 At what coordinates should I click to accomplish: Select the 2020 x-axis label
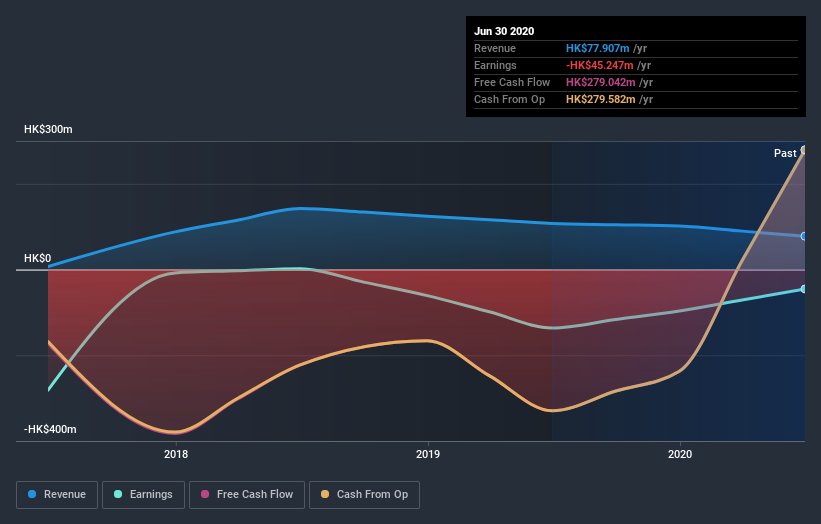[680, 454]
